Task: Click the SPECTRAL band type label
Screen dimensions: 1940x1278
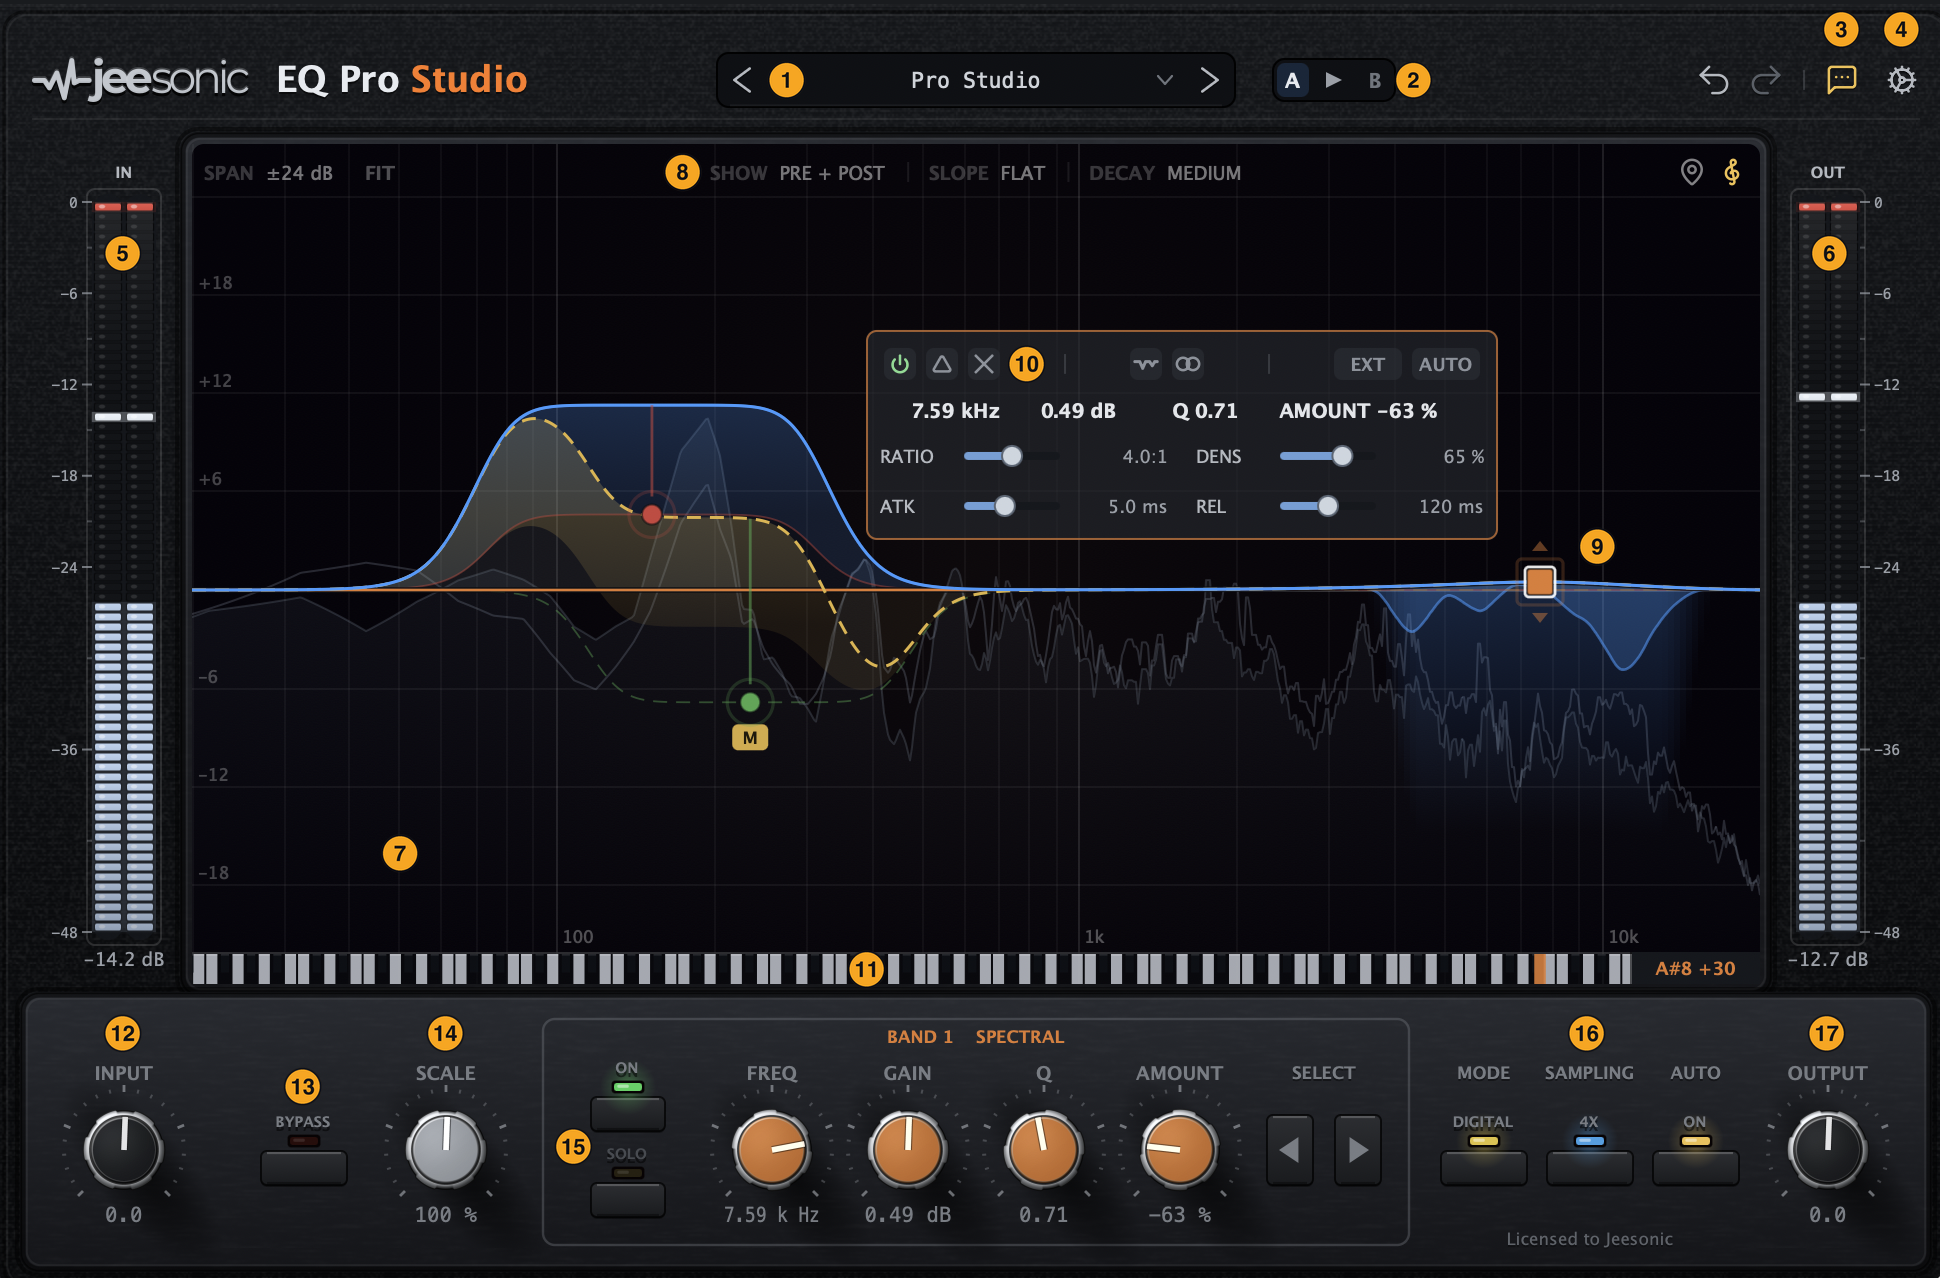Action: (x=1019, y=1037)
